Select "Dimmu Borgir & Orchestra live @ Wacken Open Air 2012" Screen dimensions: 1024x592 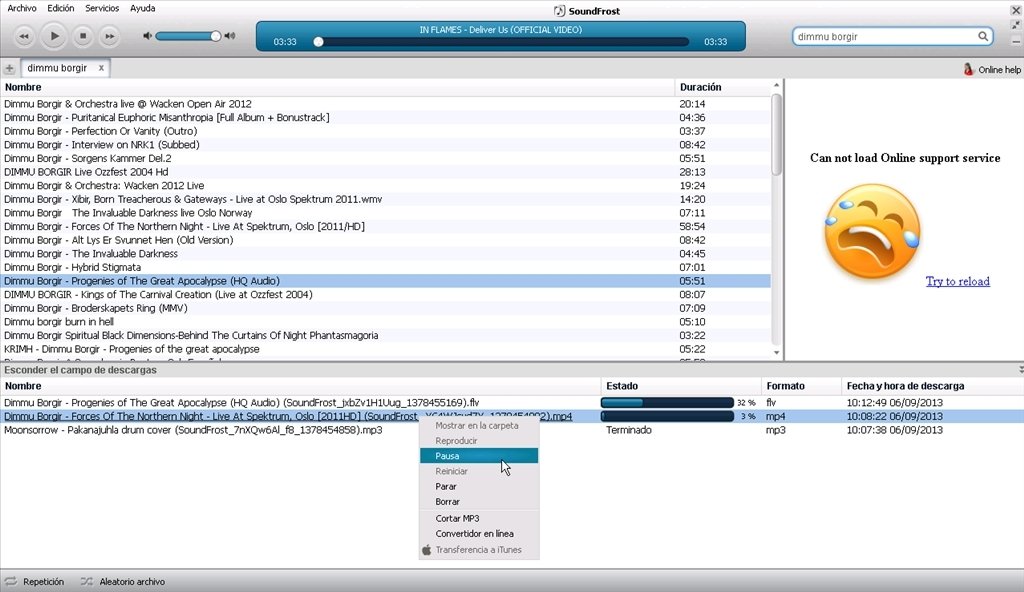[385, 104]
